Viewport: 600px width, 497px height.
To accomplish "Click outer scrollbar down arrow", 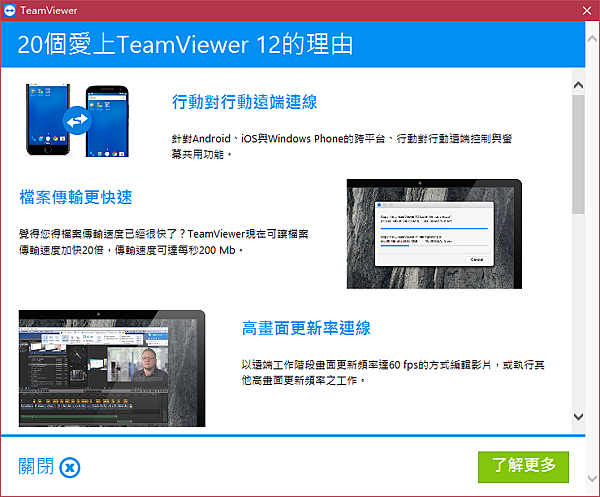I will point(592,478).
